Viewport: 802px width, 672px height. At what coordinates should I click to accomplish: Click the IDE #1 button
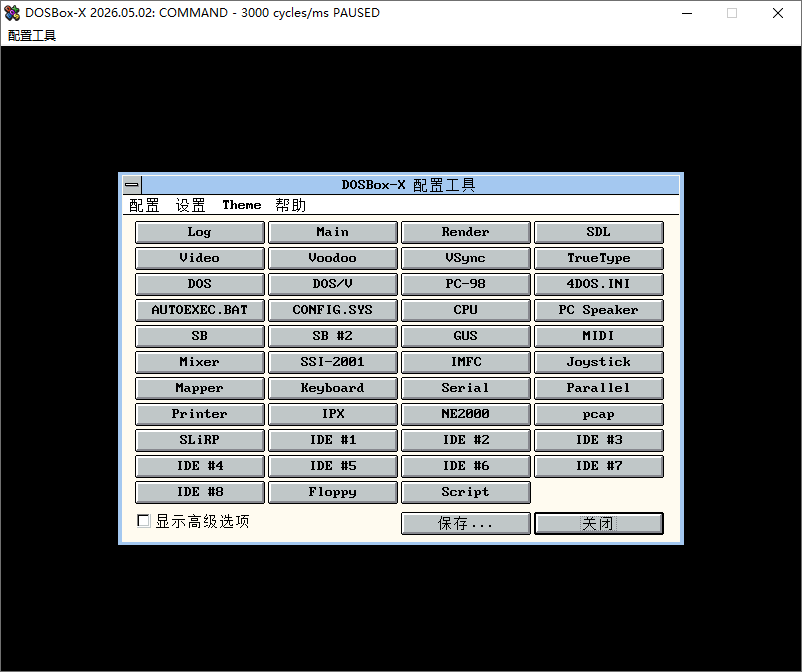click(x=333, y=440)
